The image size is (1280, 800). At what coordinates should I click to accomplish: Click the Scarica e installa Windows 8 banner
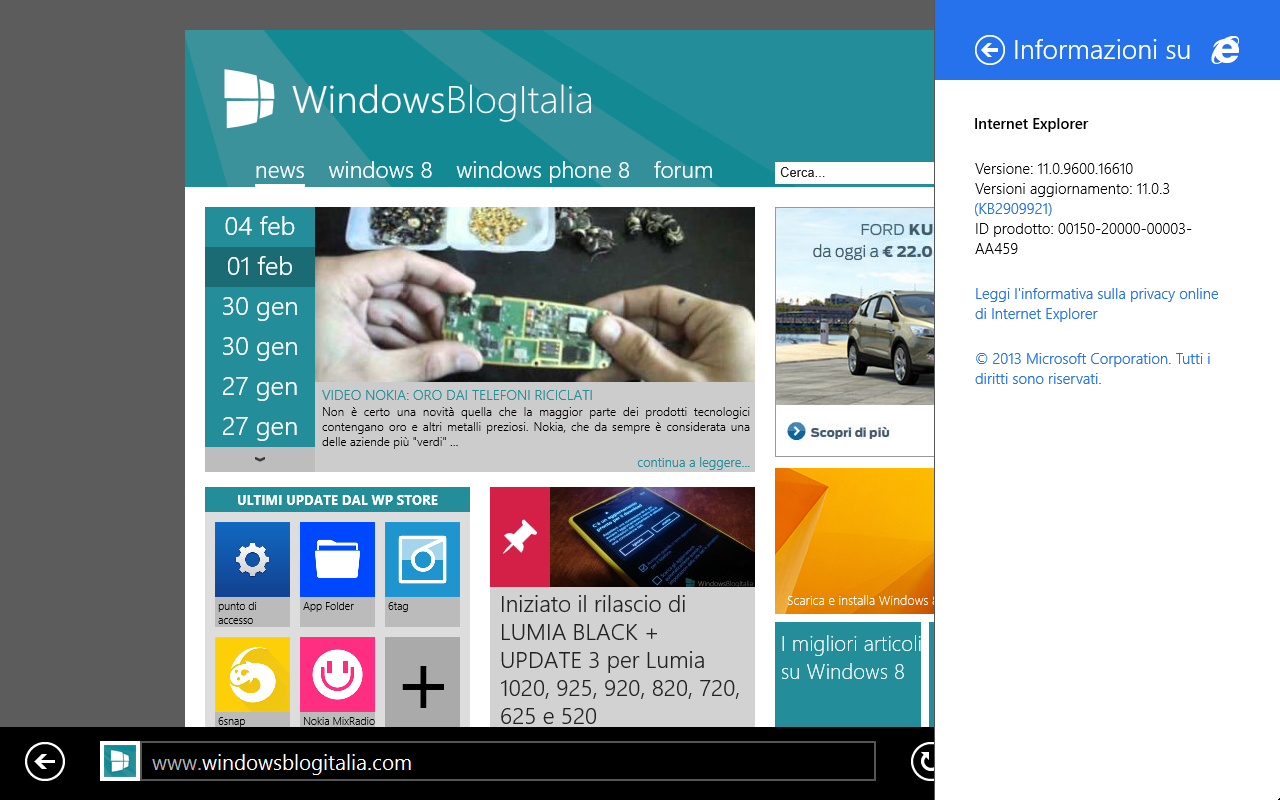pos(855,540)
